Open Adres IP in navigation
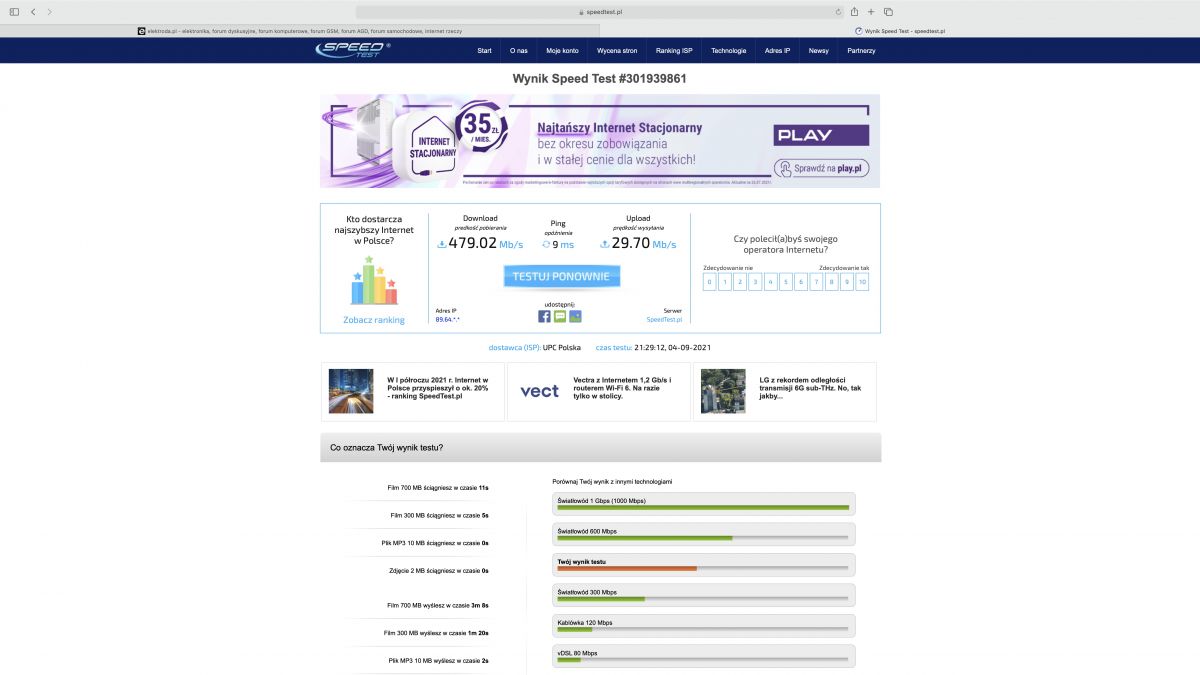The image size is (1200, 675). click(777, 50)
